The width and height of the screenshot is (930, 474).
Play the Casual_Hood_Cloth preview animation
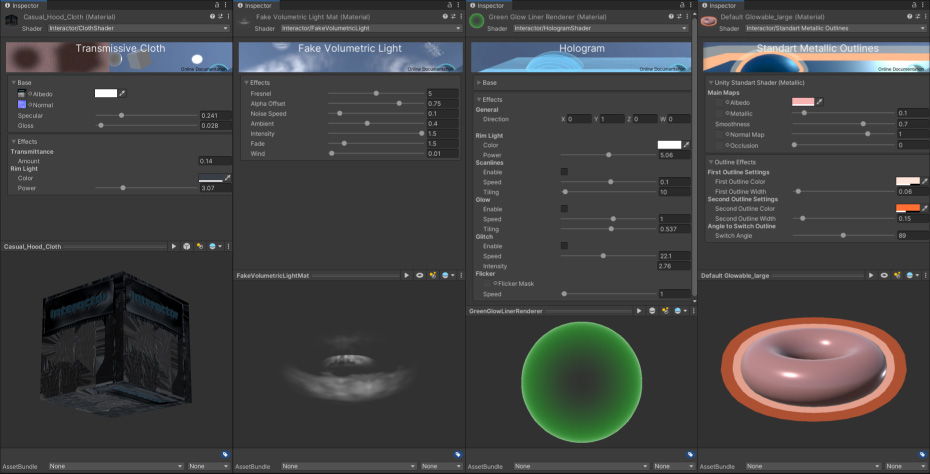tap(173, 246)
